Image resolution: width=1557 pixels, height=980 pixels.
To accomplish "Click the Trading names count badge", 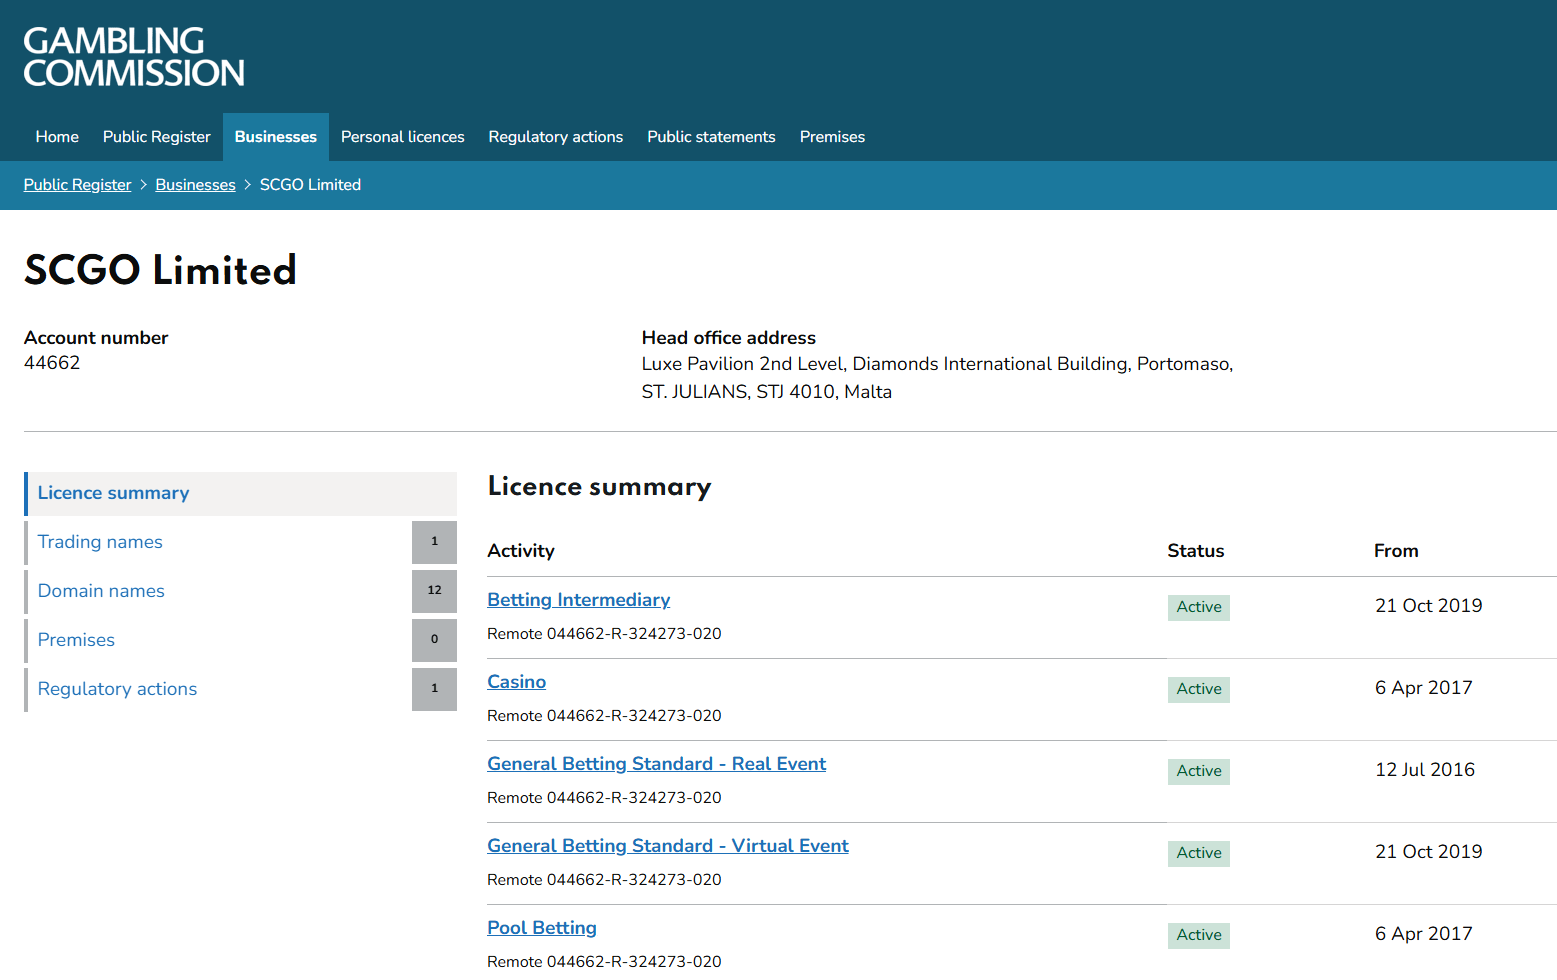I will [434, 542].
